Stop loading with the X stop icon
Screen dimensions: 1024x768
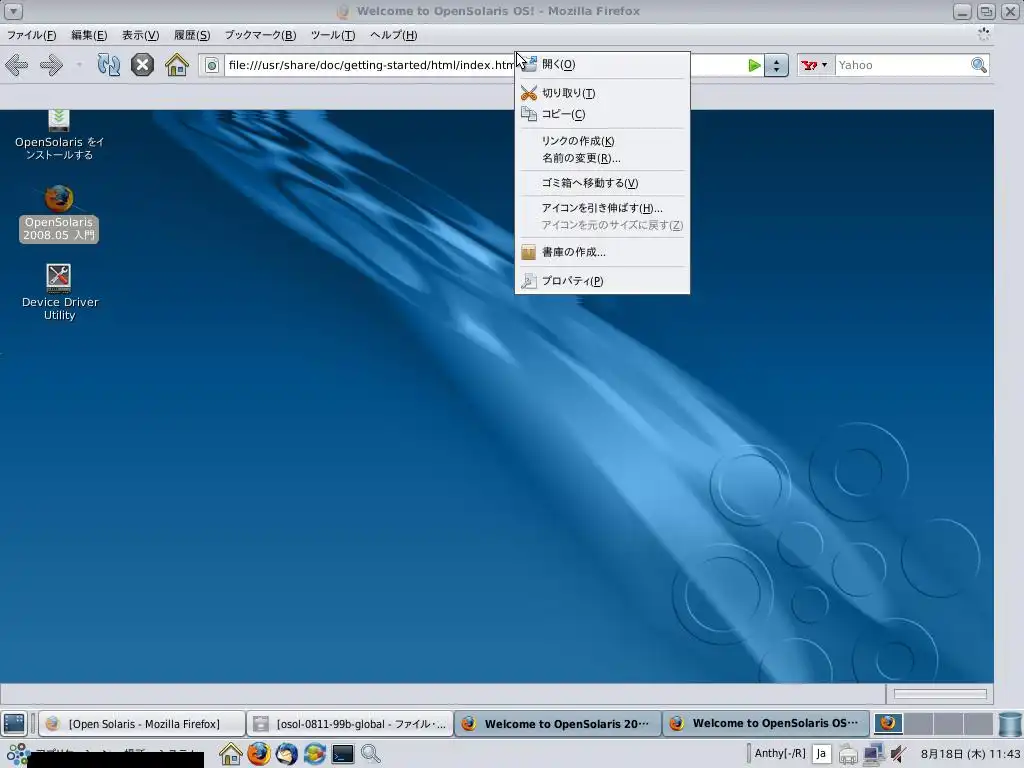142,65
